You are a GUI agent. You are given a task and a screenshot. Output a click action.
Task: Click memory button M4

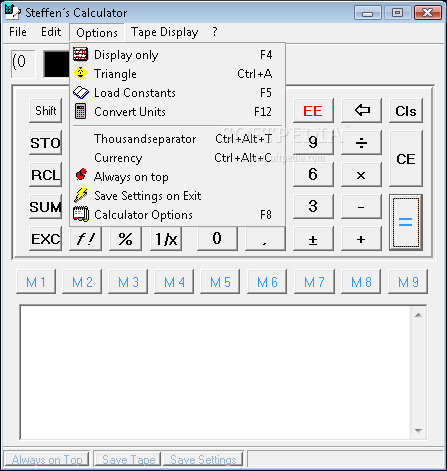coord(174,282)
